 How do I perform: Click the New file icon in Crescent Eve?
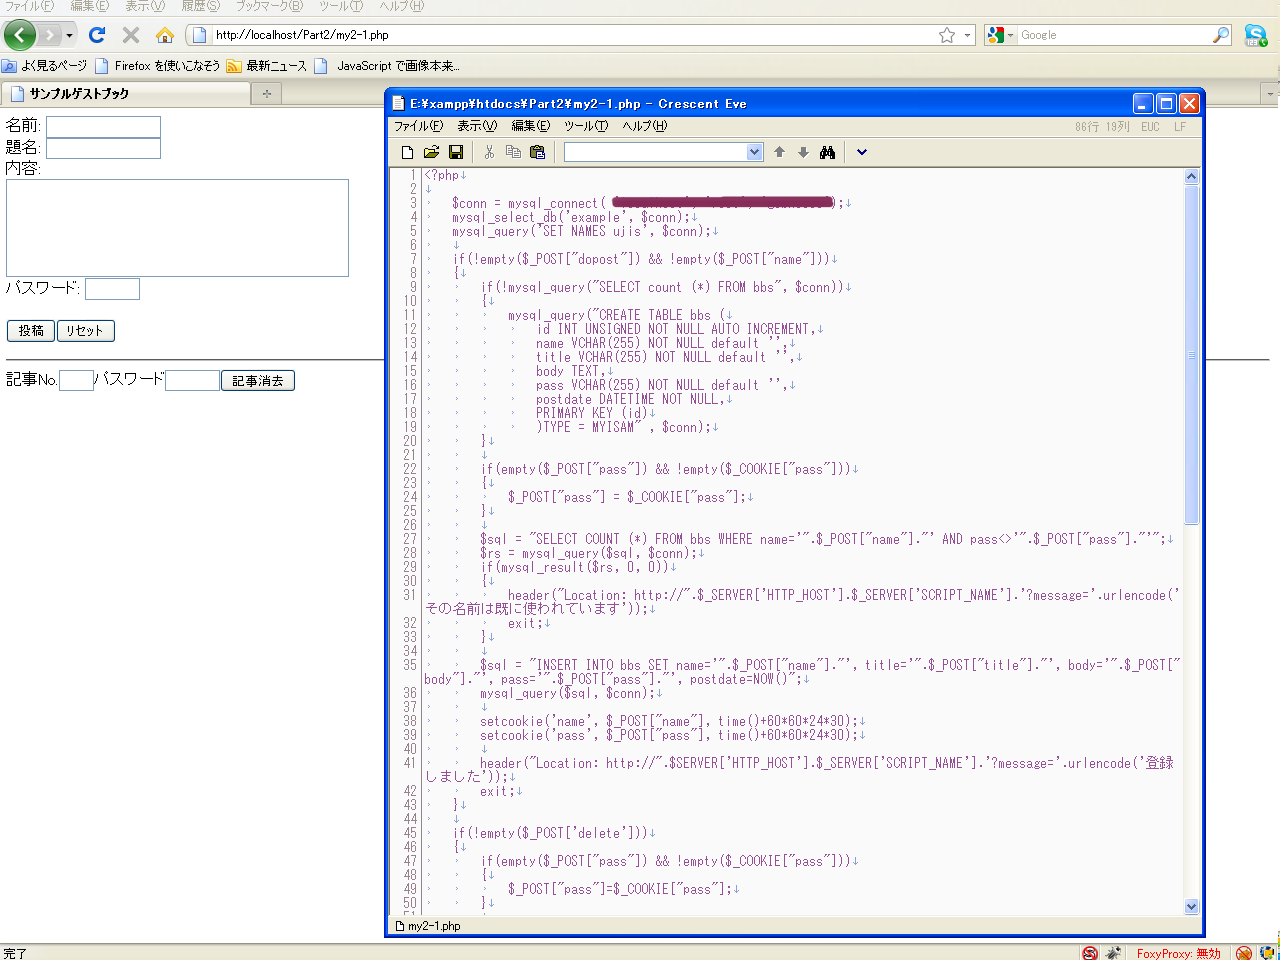[407, 152]
